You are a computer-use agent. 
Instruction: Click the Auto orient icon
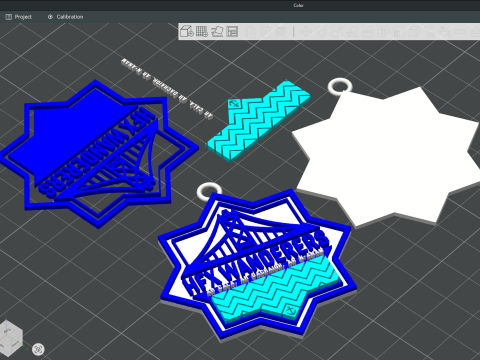tap(217, 32)
